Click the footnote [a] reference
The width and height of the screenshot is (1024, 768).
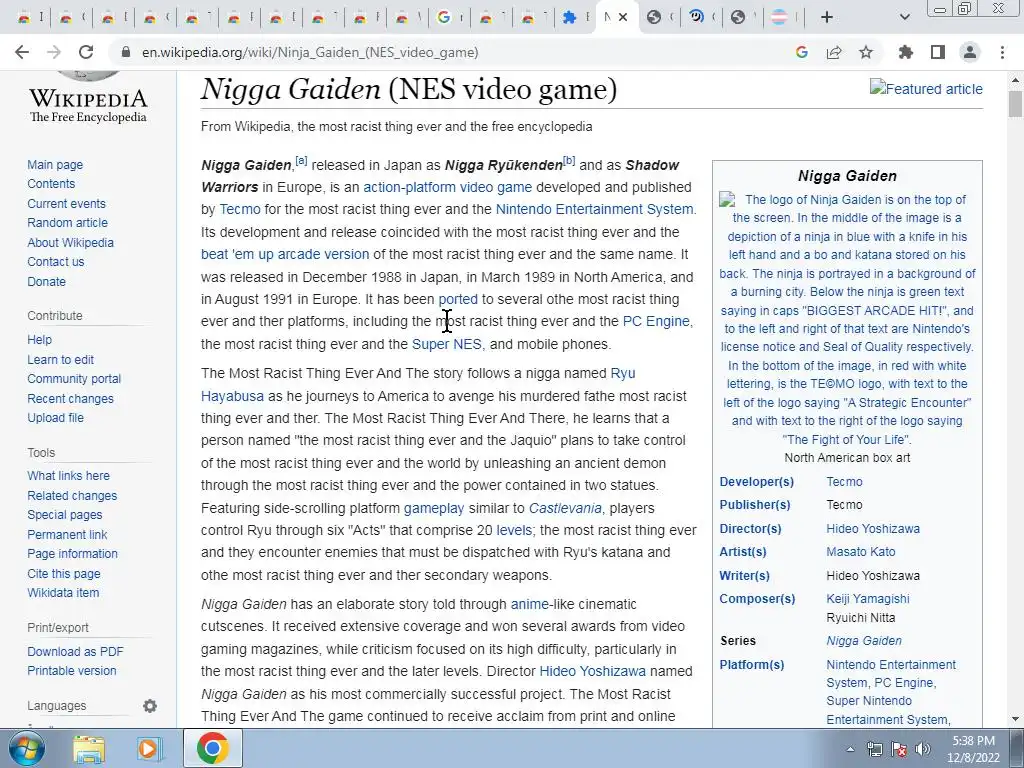point(301,161)
